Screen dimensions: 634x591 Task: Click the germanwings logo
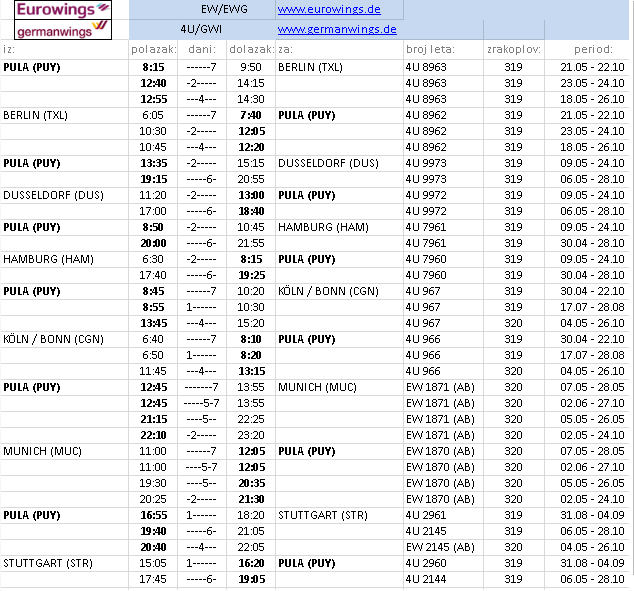pyautogui.click(x=63, y=30)
